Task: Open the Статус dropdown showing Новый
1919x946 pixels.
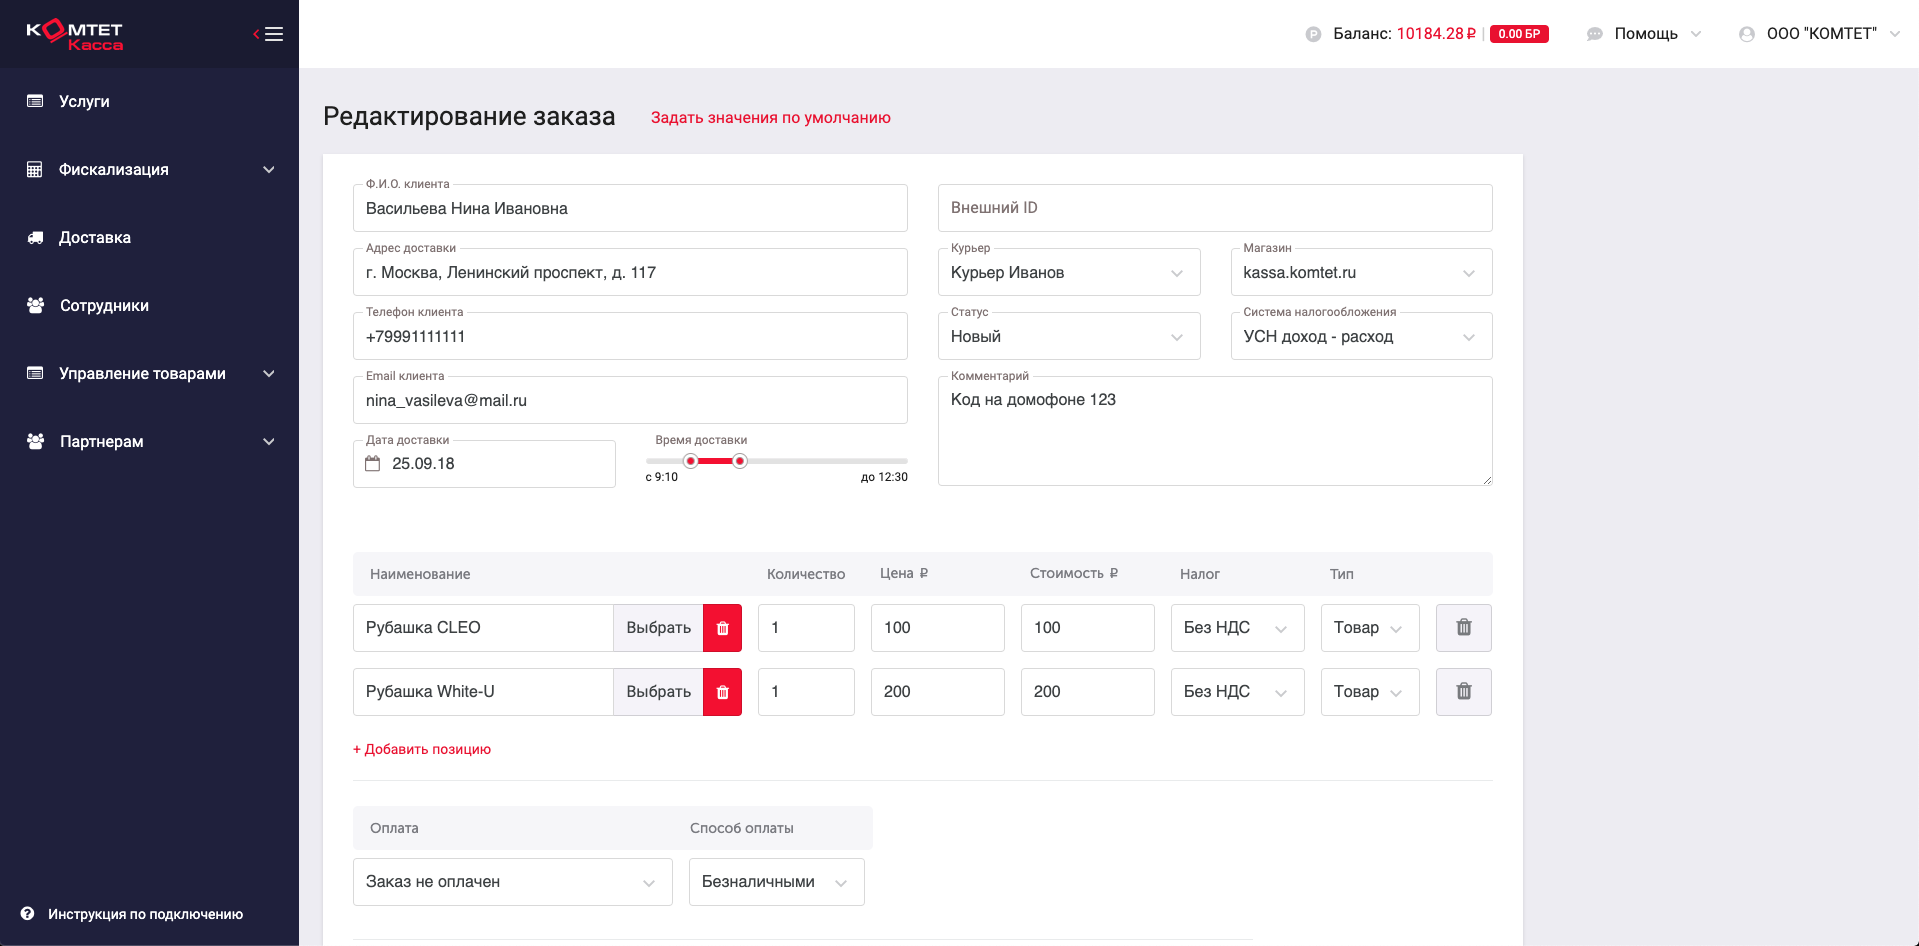Action: point(1069,336)
